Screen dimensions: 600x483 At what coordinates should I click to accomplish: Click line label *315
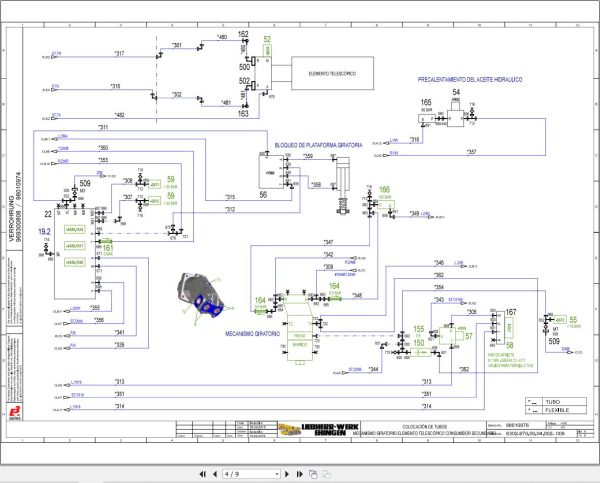pyautogui.click(x=230, y=197)
